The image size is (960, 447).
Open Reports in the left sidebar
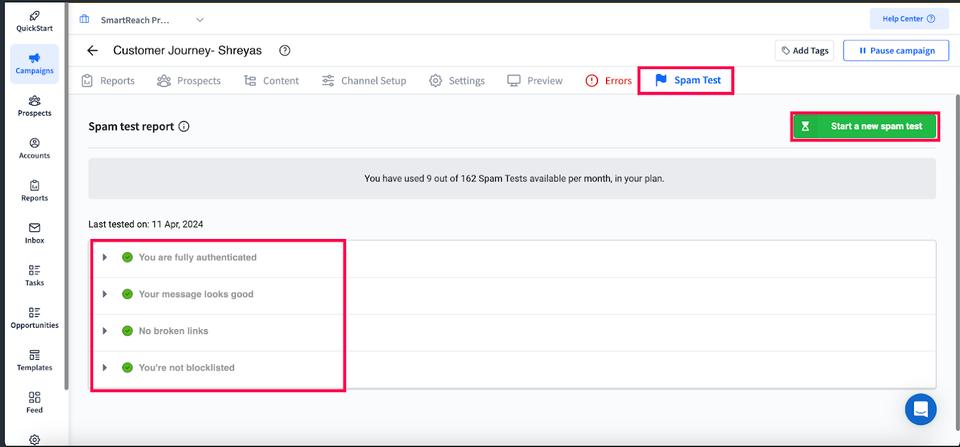[x=34, y=190]
